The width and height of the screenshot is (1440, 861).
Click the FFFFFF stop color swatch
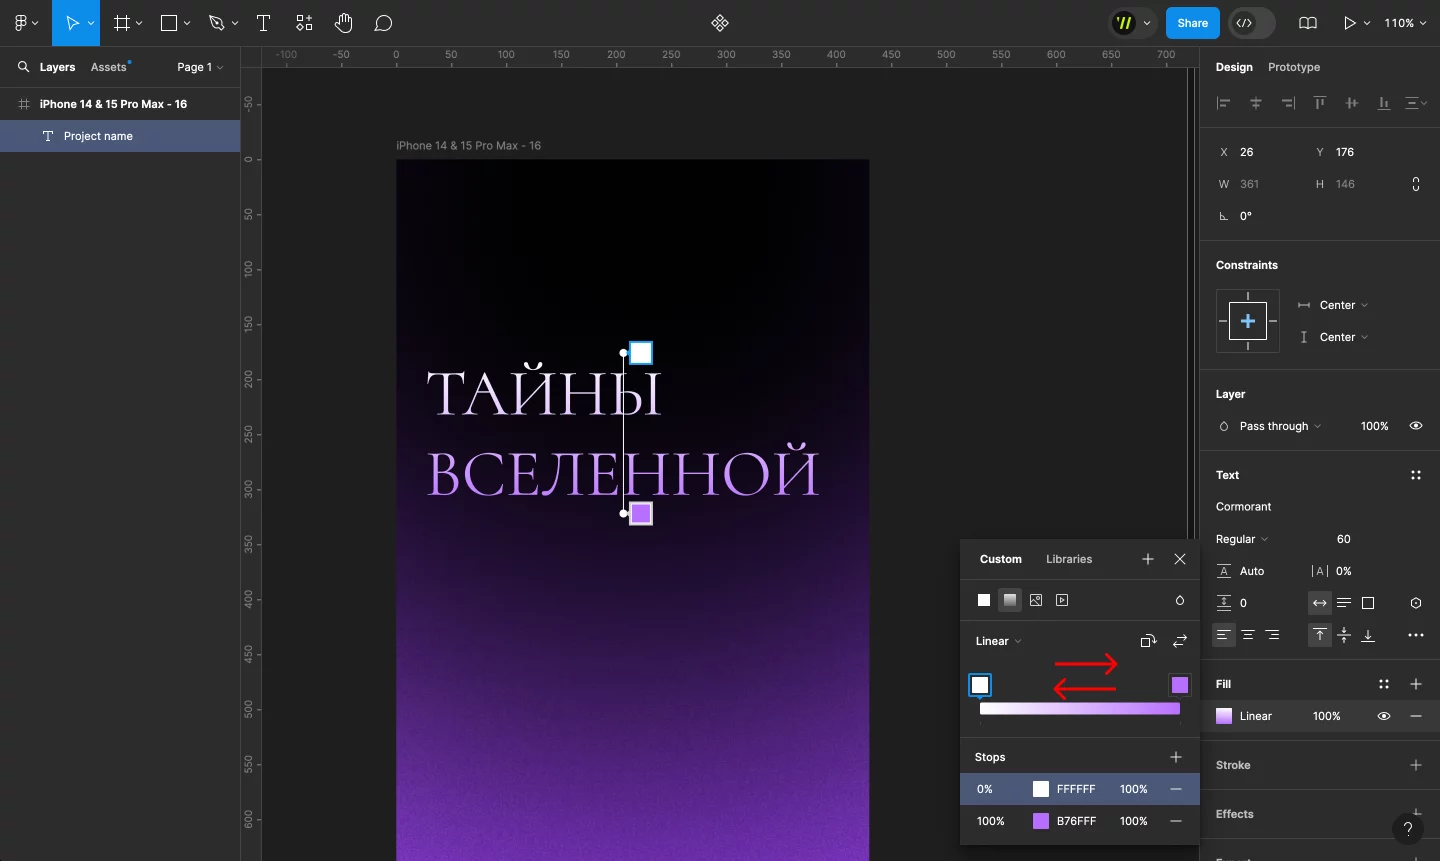point(1041,789)
